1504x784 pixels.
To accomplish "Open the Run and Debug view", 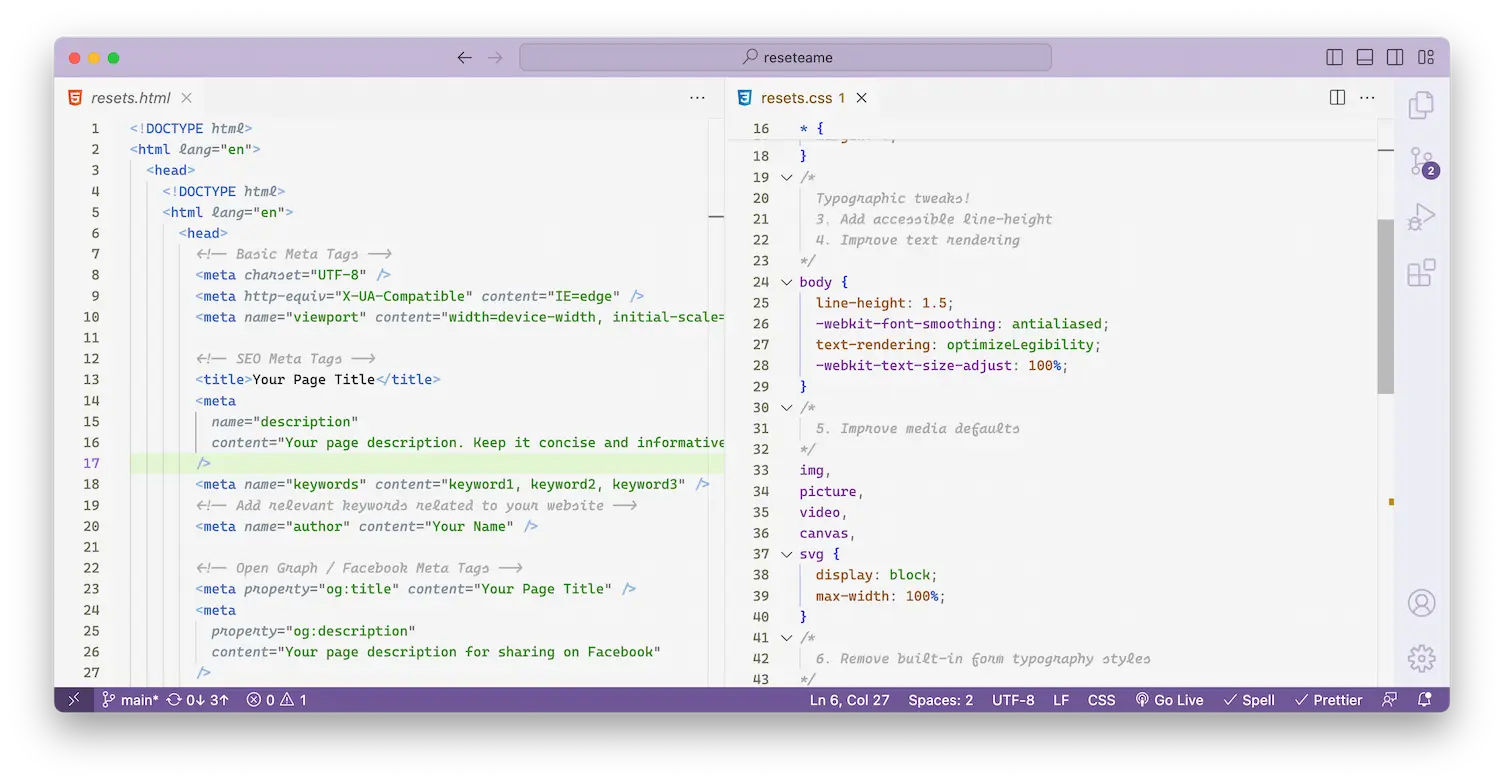I will click(x=1422, y=217).
